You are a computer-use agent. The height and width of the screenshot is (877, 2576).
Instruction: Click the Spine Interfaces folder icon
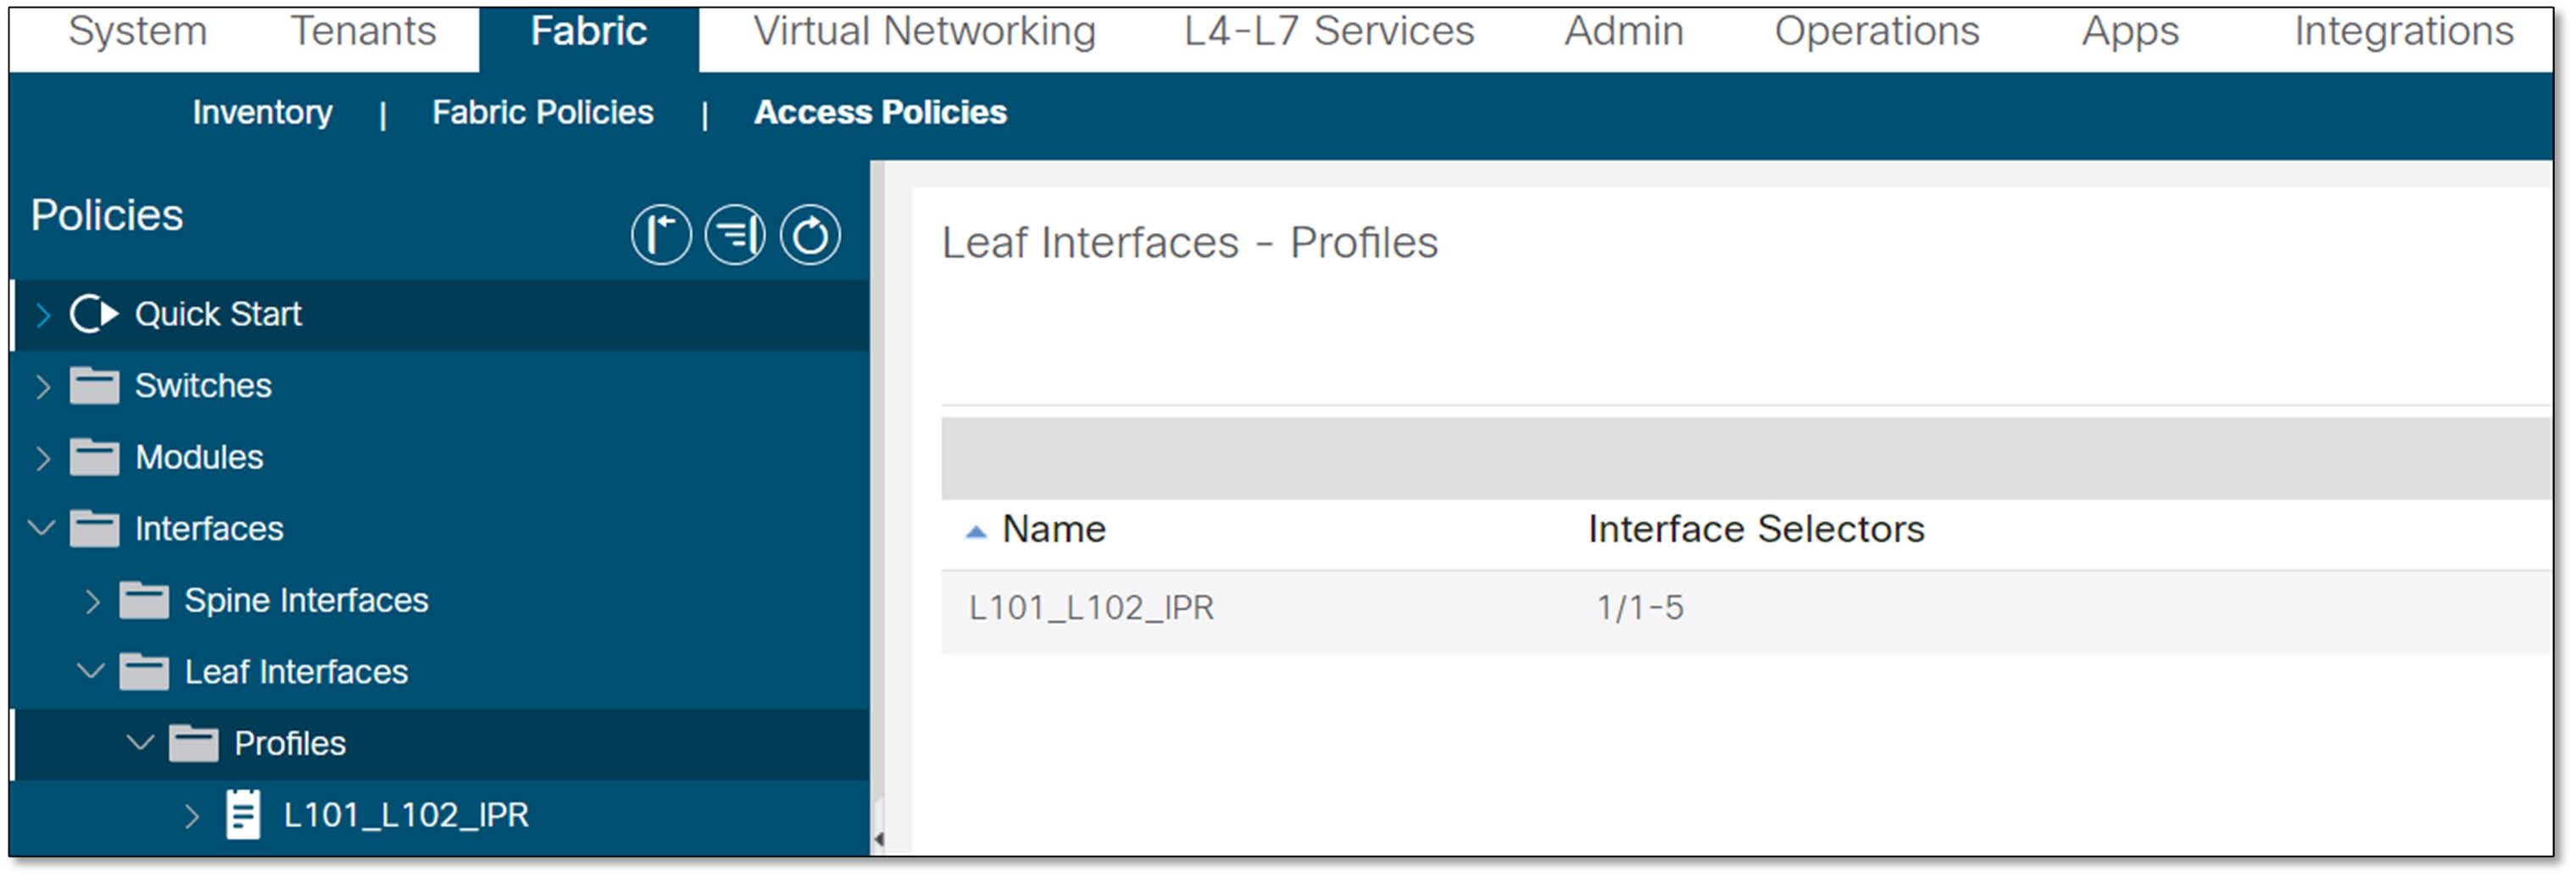pos(147,600)
